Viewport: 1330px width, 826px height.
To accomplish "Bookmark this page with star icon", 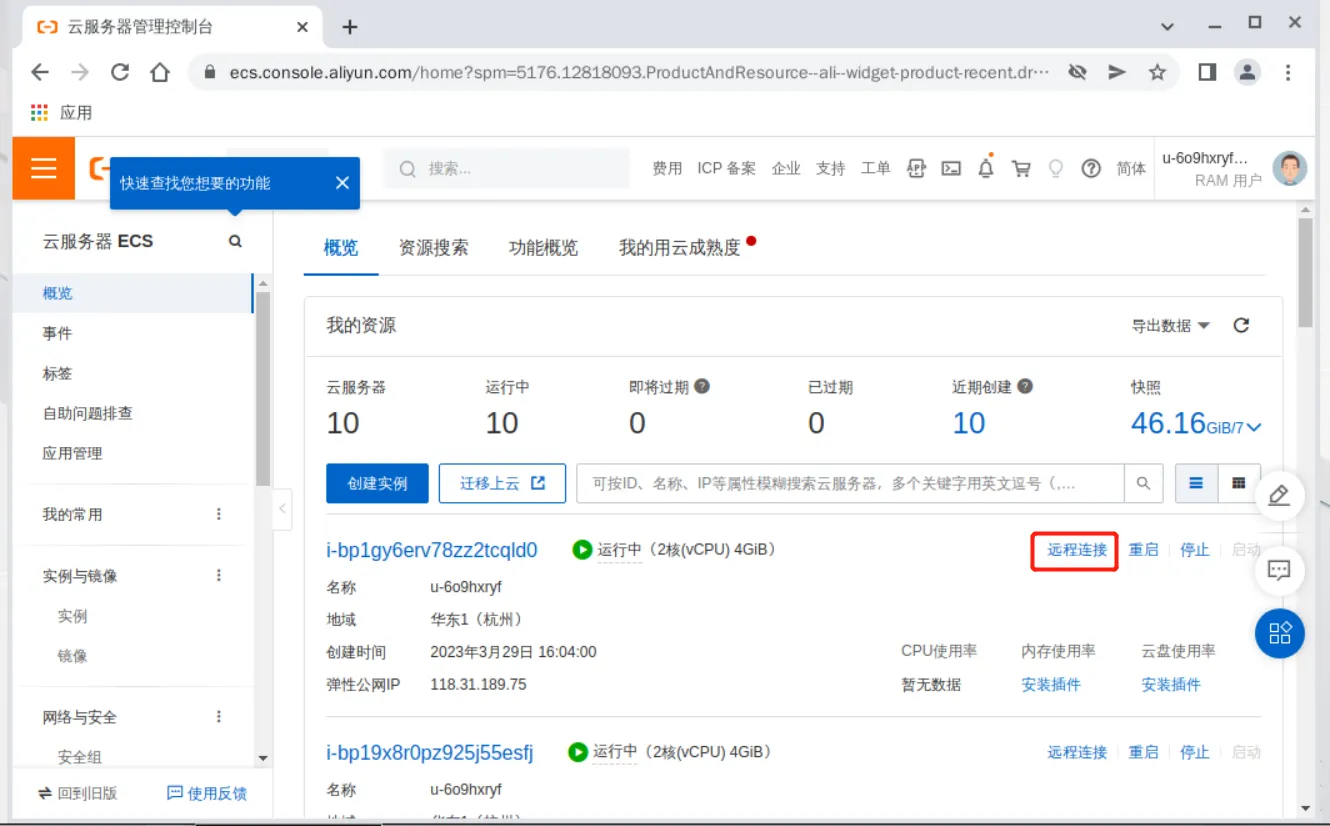I will pyautogui.click(x=1157, y=72).
